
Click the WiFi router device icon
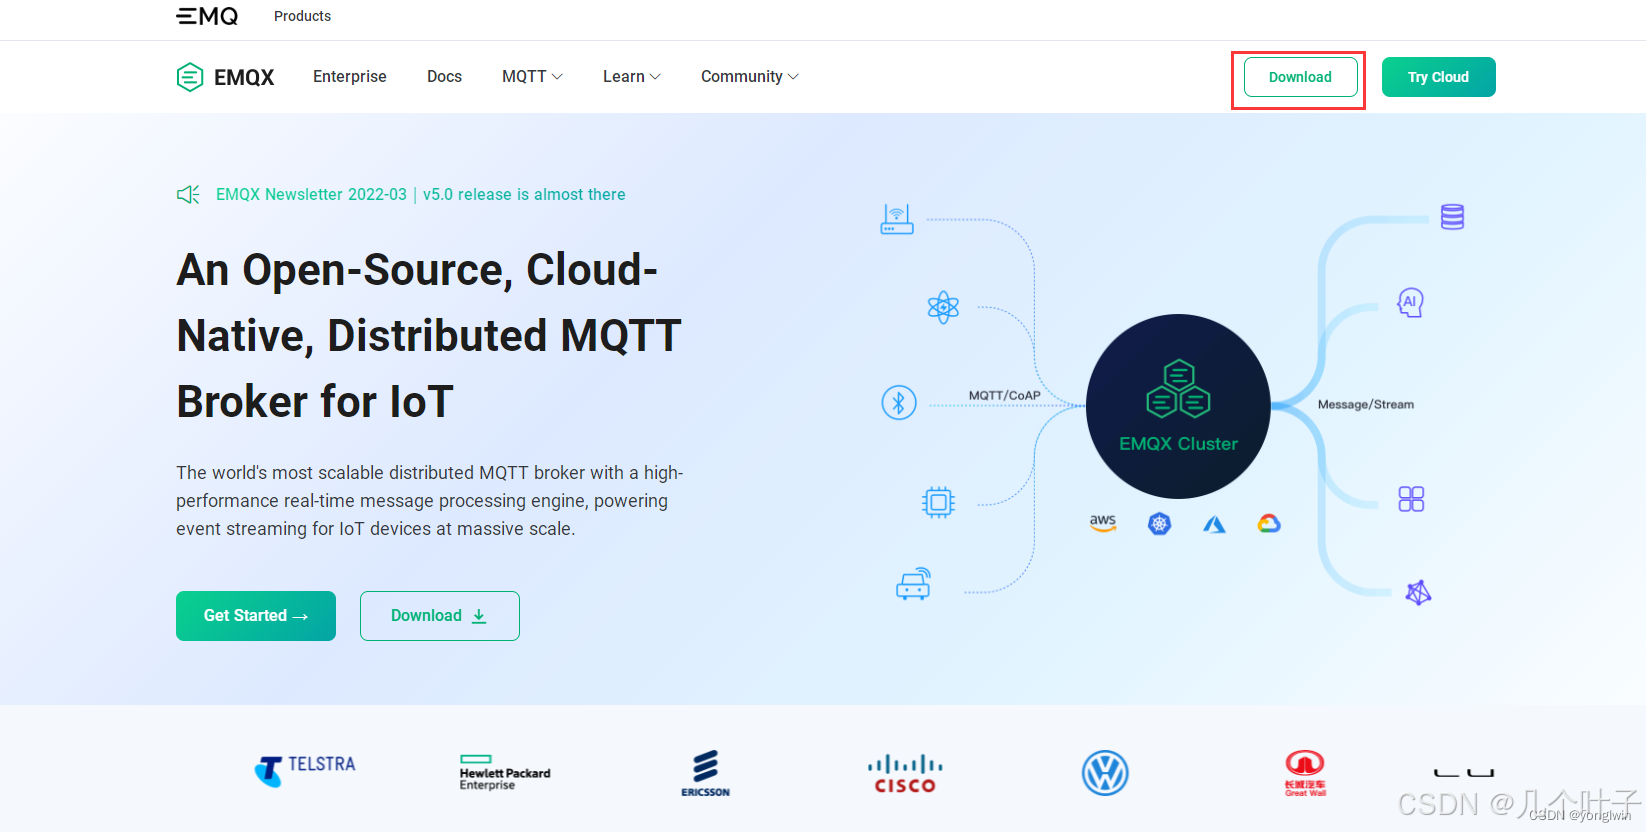point(897,219)
